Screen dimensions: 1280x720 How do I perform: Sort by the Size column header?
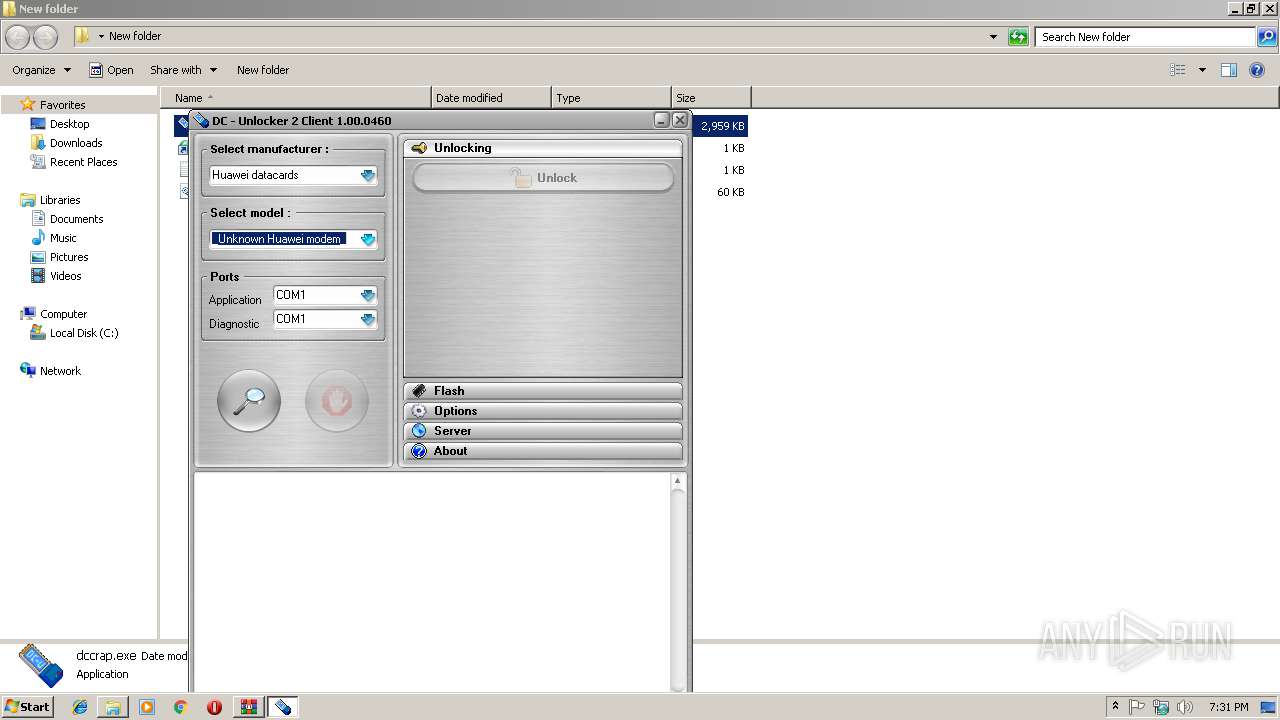(711, 98)
